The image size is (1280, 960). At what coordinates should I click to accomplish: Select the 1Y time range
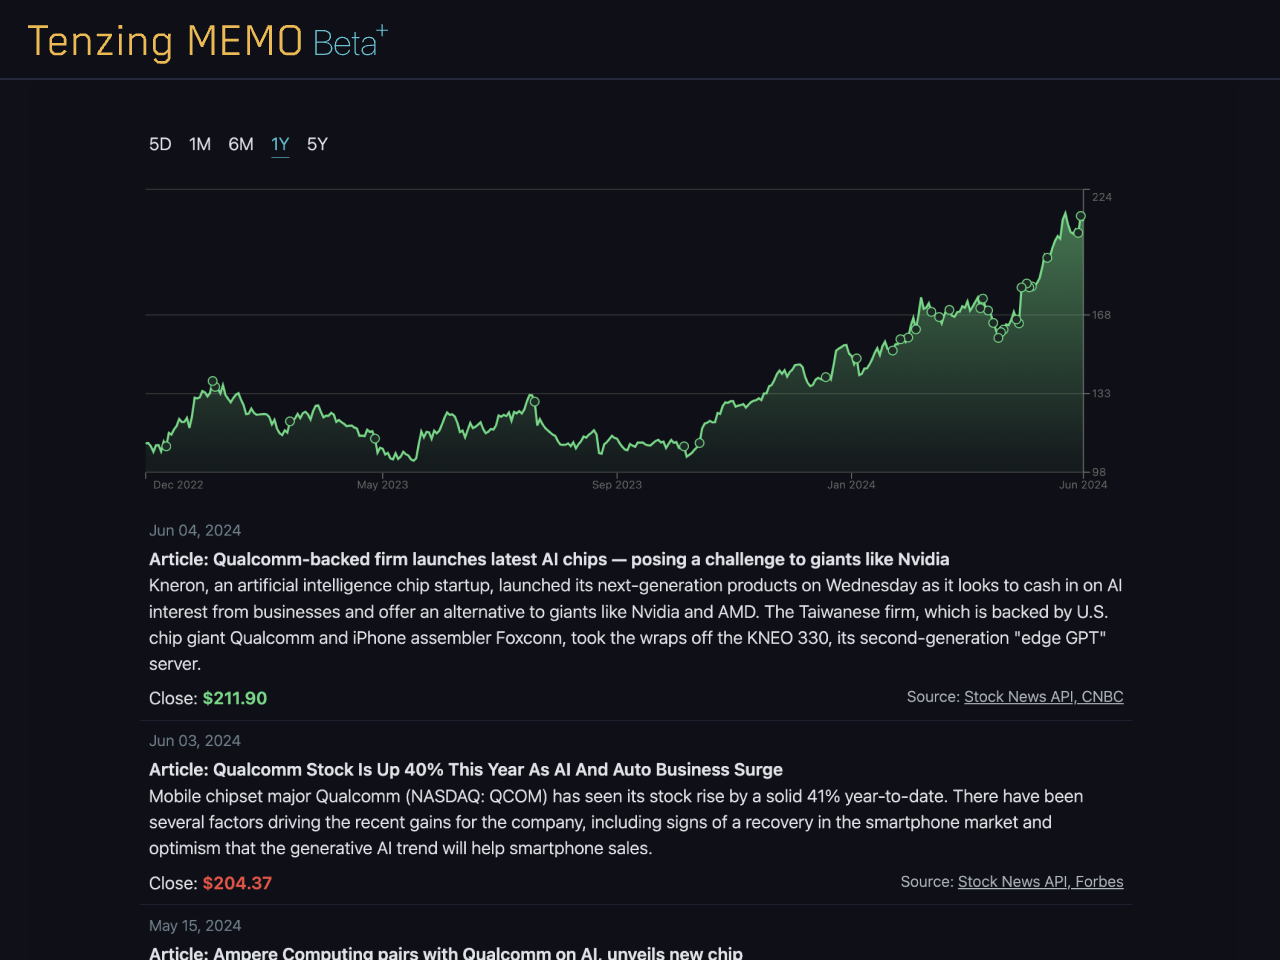(280, 144)
